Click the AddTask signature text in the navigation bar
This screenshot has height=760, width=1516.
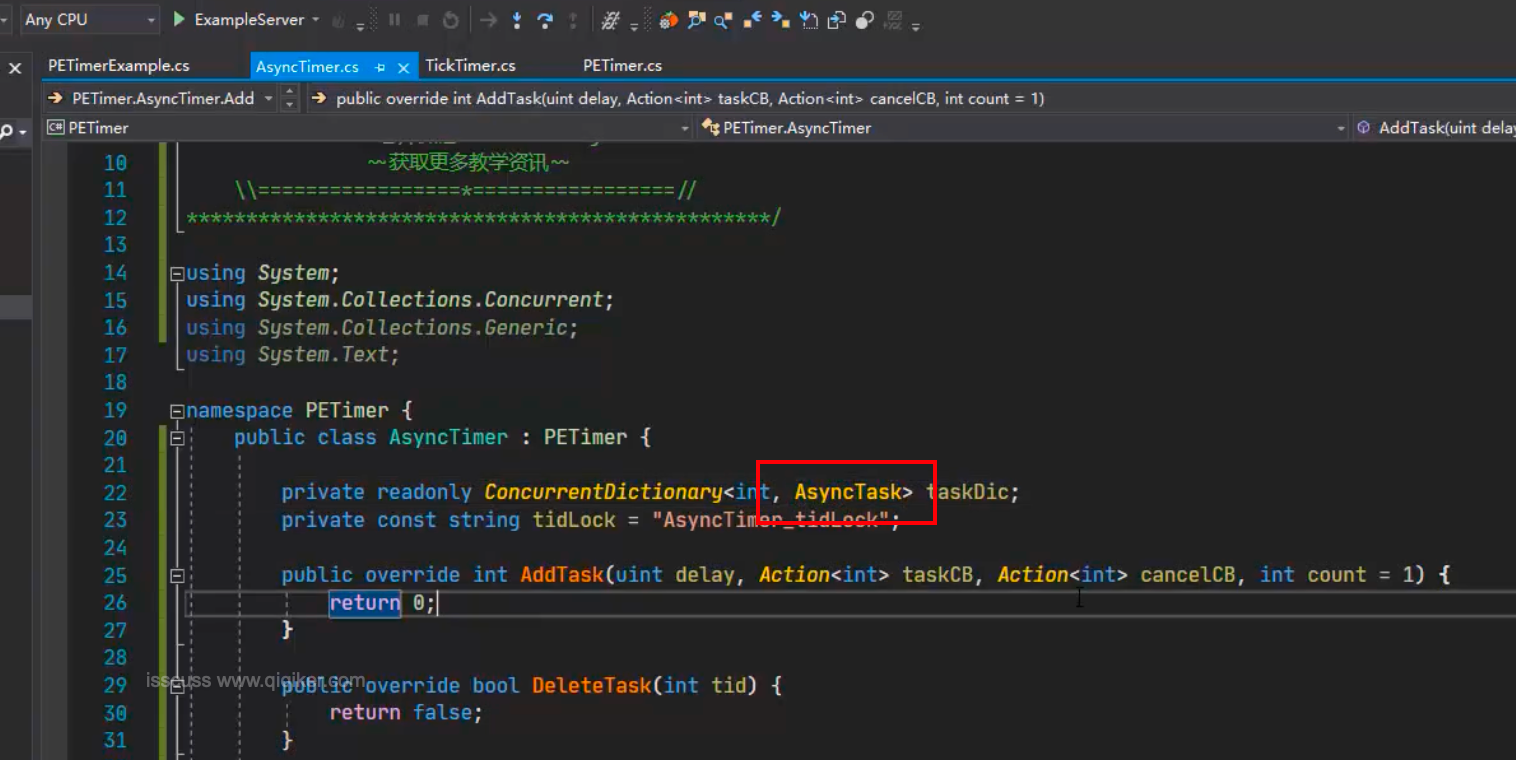[690, 98]
